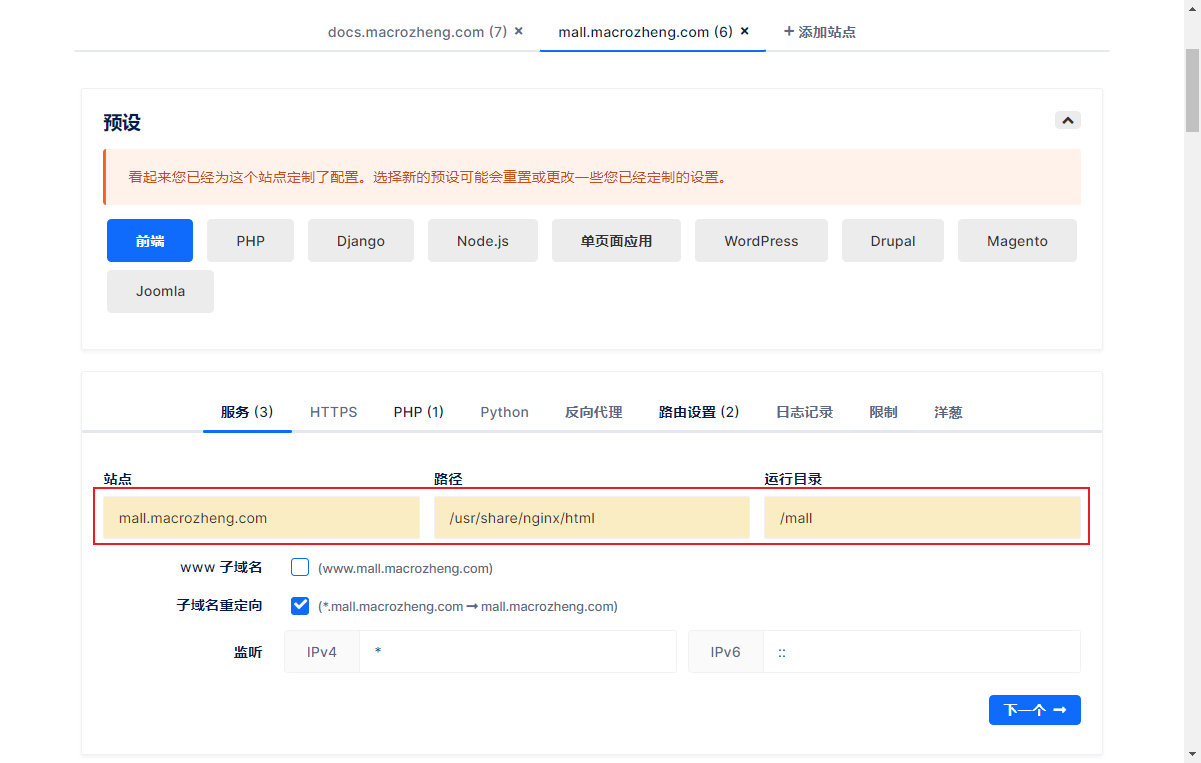Choose the PHP preset button
Viewport: 1201px width, 763px height.
point(250,241)
